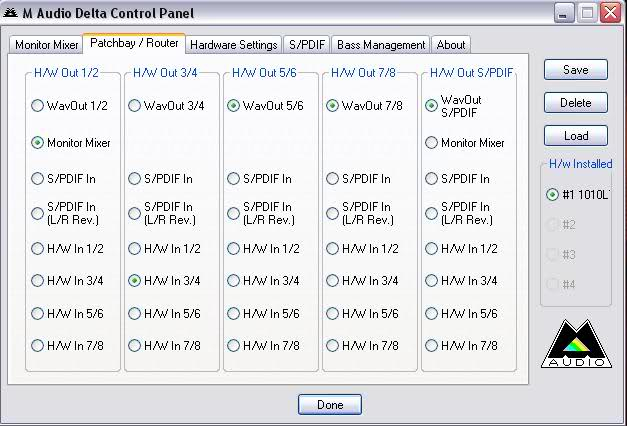Image resolution: width=627 pixels, height=426 pixels.
Task: Click the title bar application icon
Action: tap(12, 12)
